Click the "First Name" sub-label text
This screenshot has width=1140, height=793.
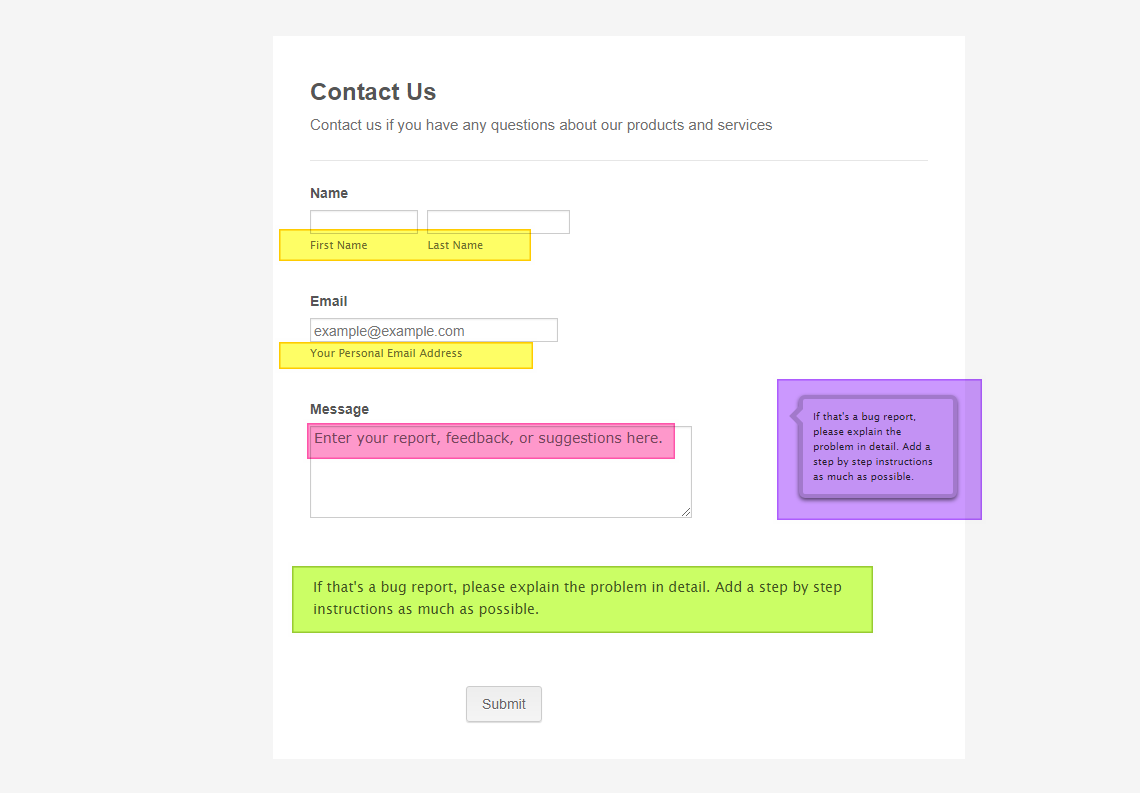coord(338,245)
